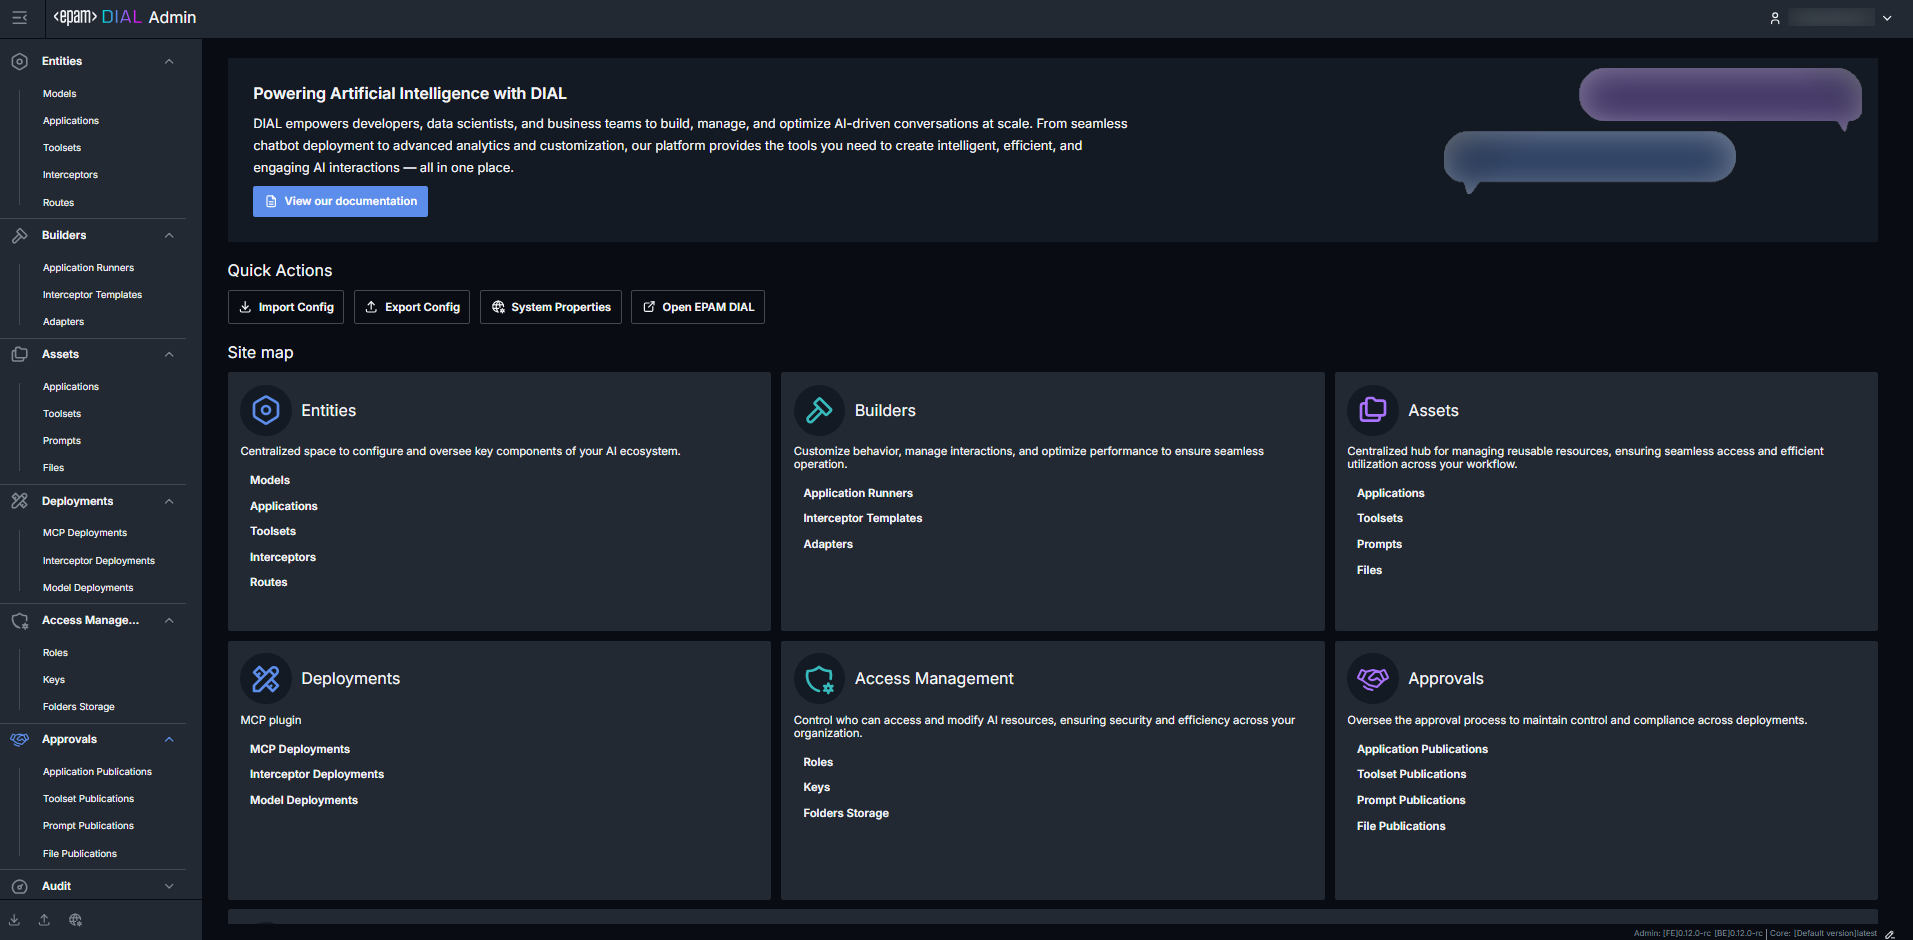The width and height of the screenshot is (1913, 940).
Task: Click the Access Management shield icon in card
Action: (x=819, y=679)
